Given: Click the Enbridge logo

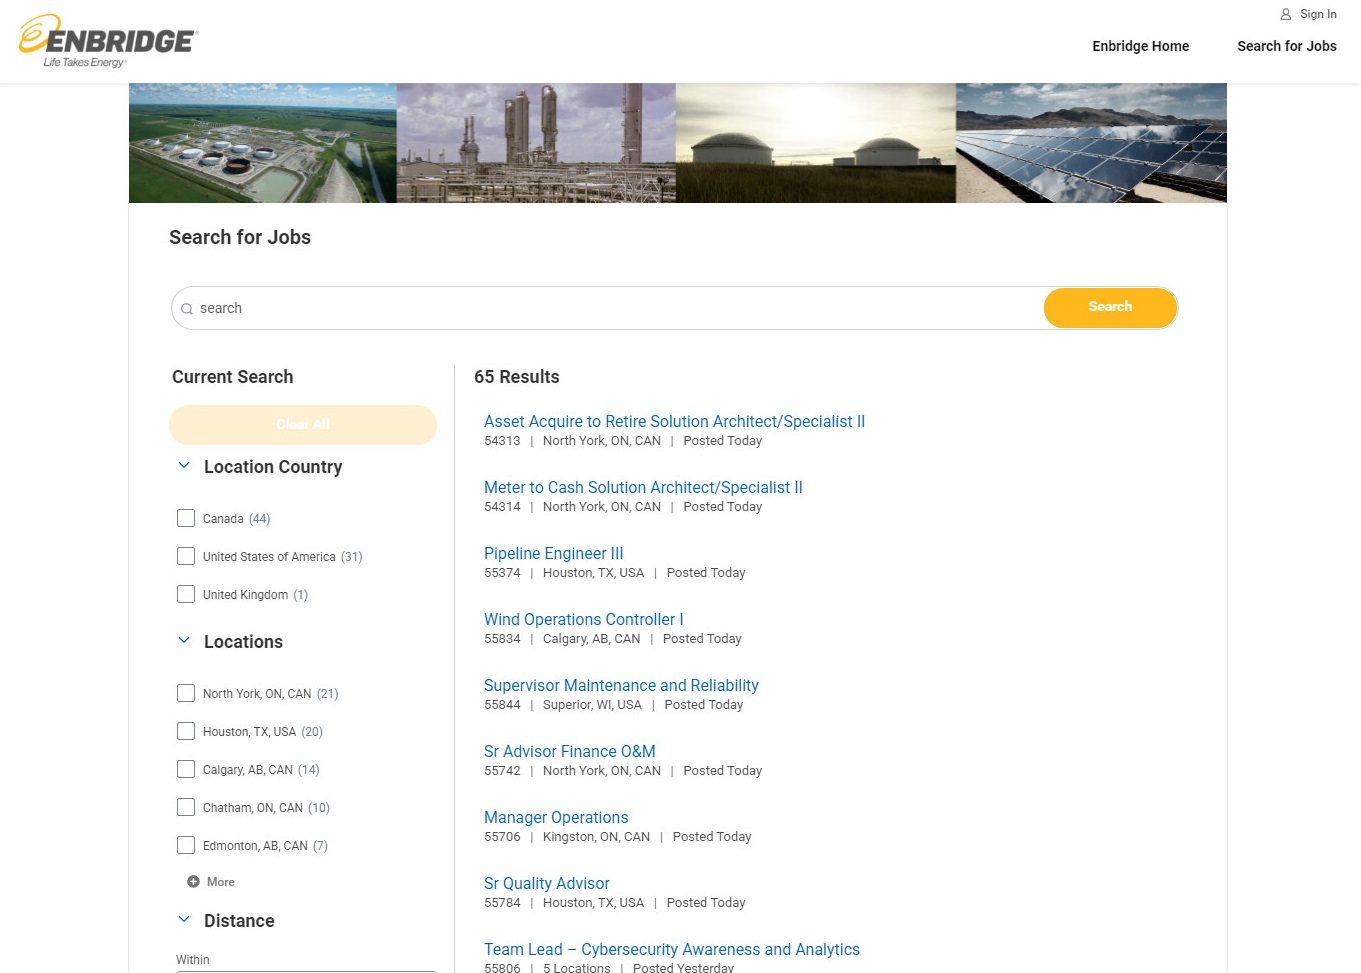Looking at the screenshot, I should 108,41.
